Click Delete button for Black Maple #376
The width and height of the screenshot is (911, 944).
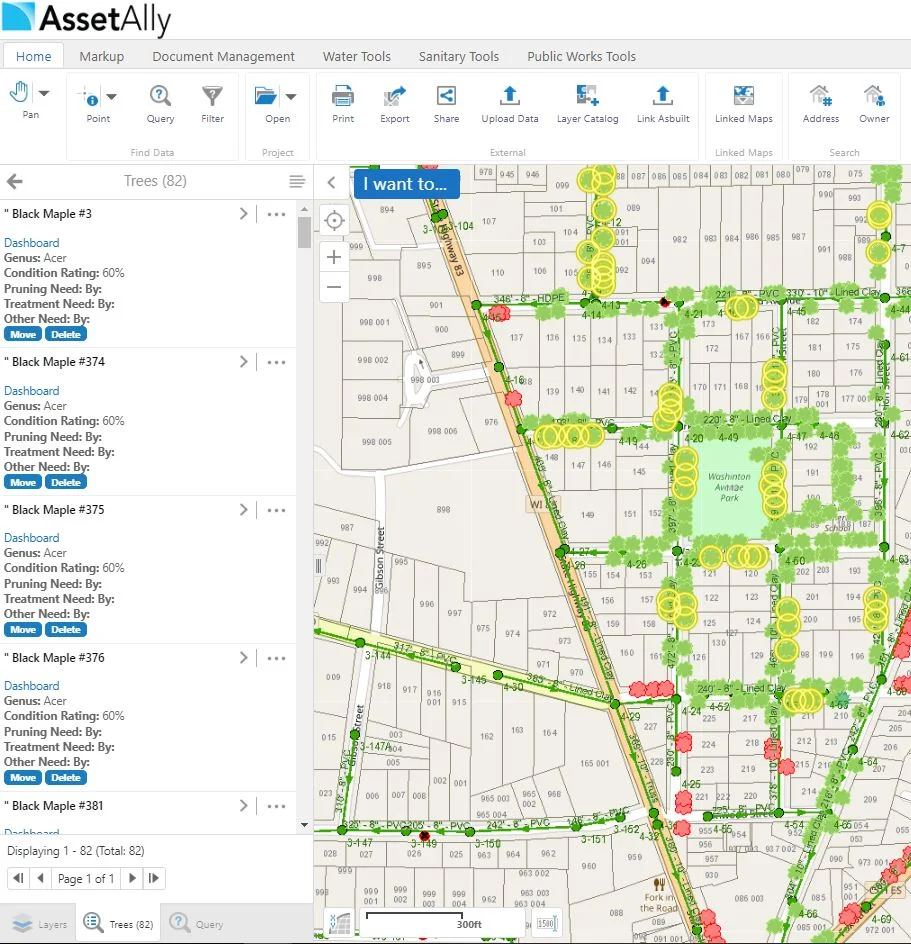pyautogui.click(x=66, y=778)
